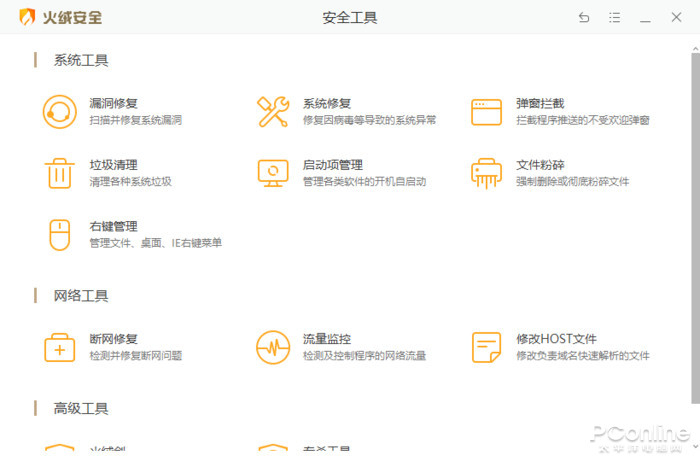Close the 安全工具 window
The image size is (700, 461).
[x=676, y=17]
